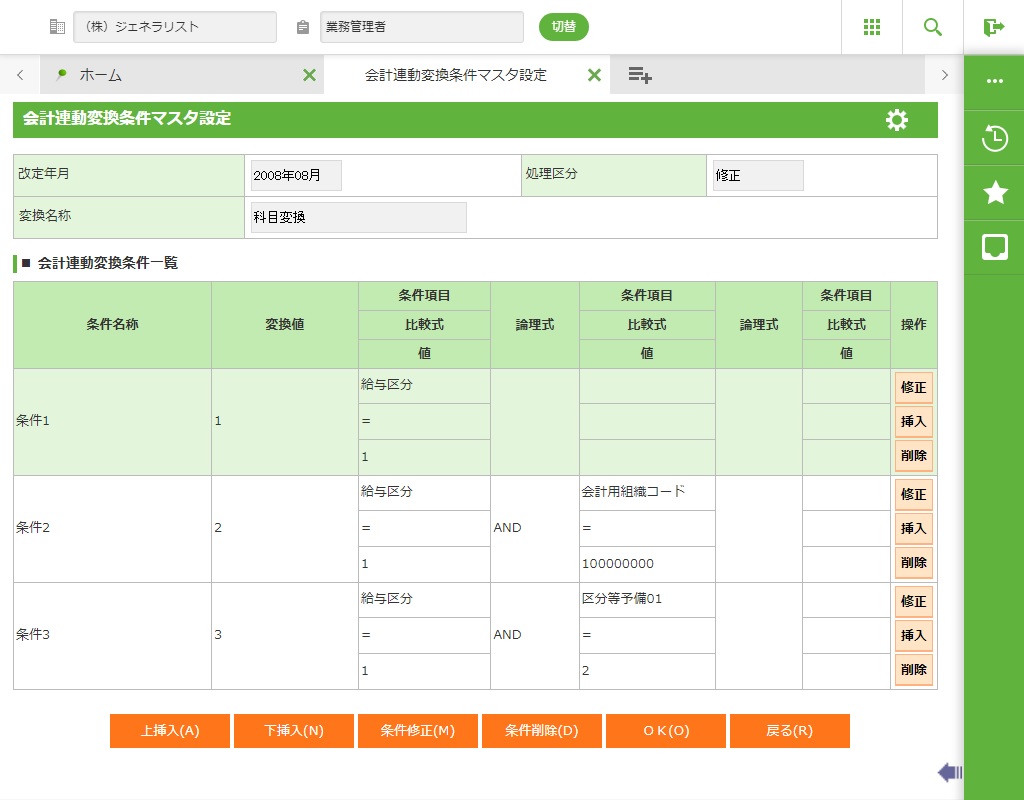Open the history clock icon in sidebar
This screenshot has height=800, width=1024.
(x=994, y=138)
